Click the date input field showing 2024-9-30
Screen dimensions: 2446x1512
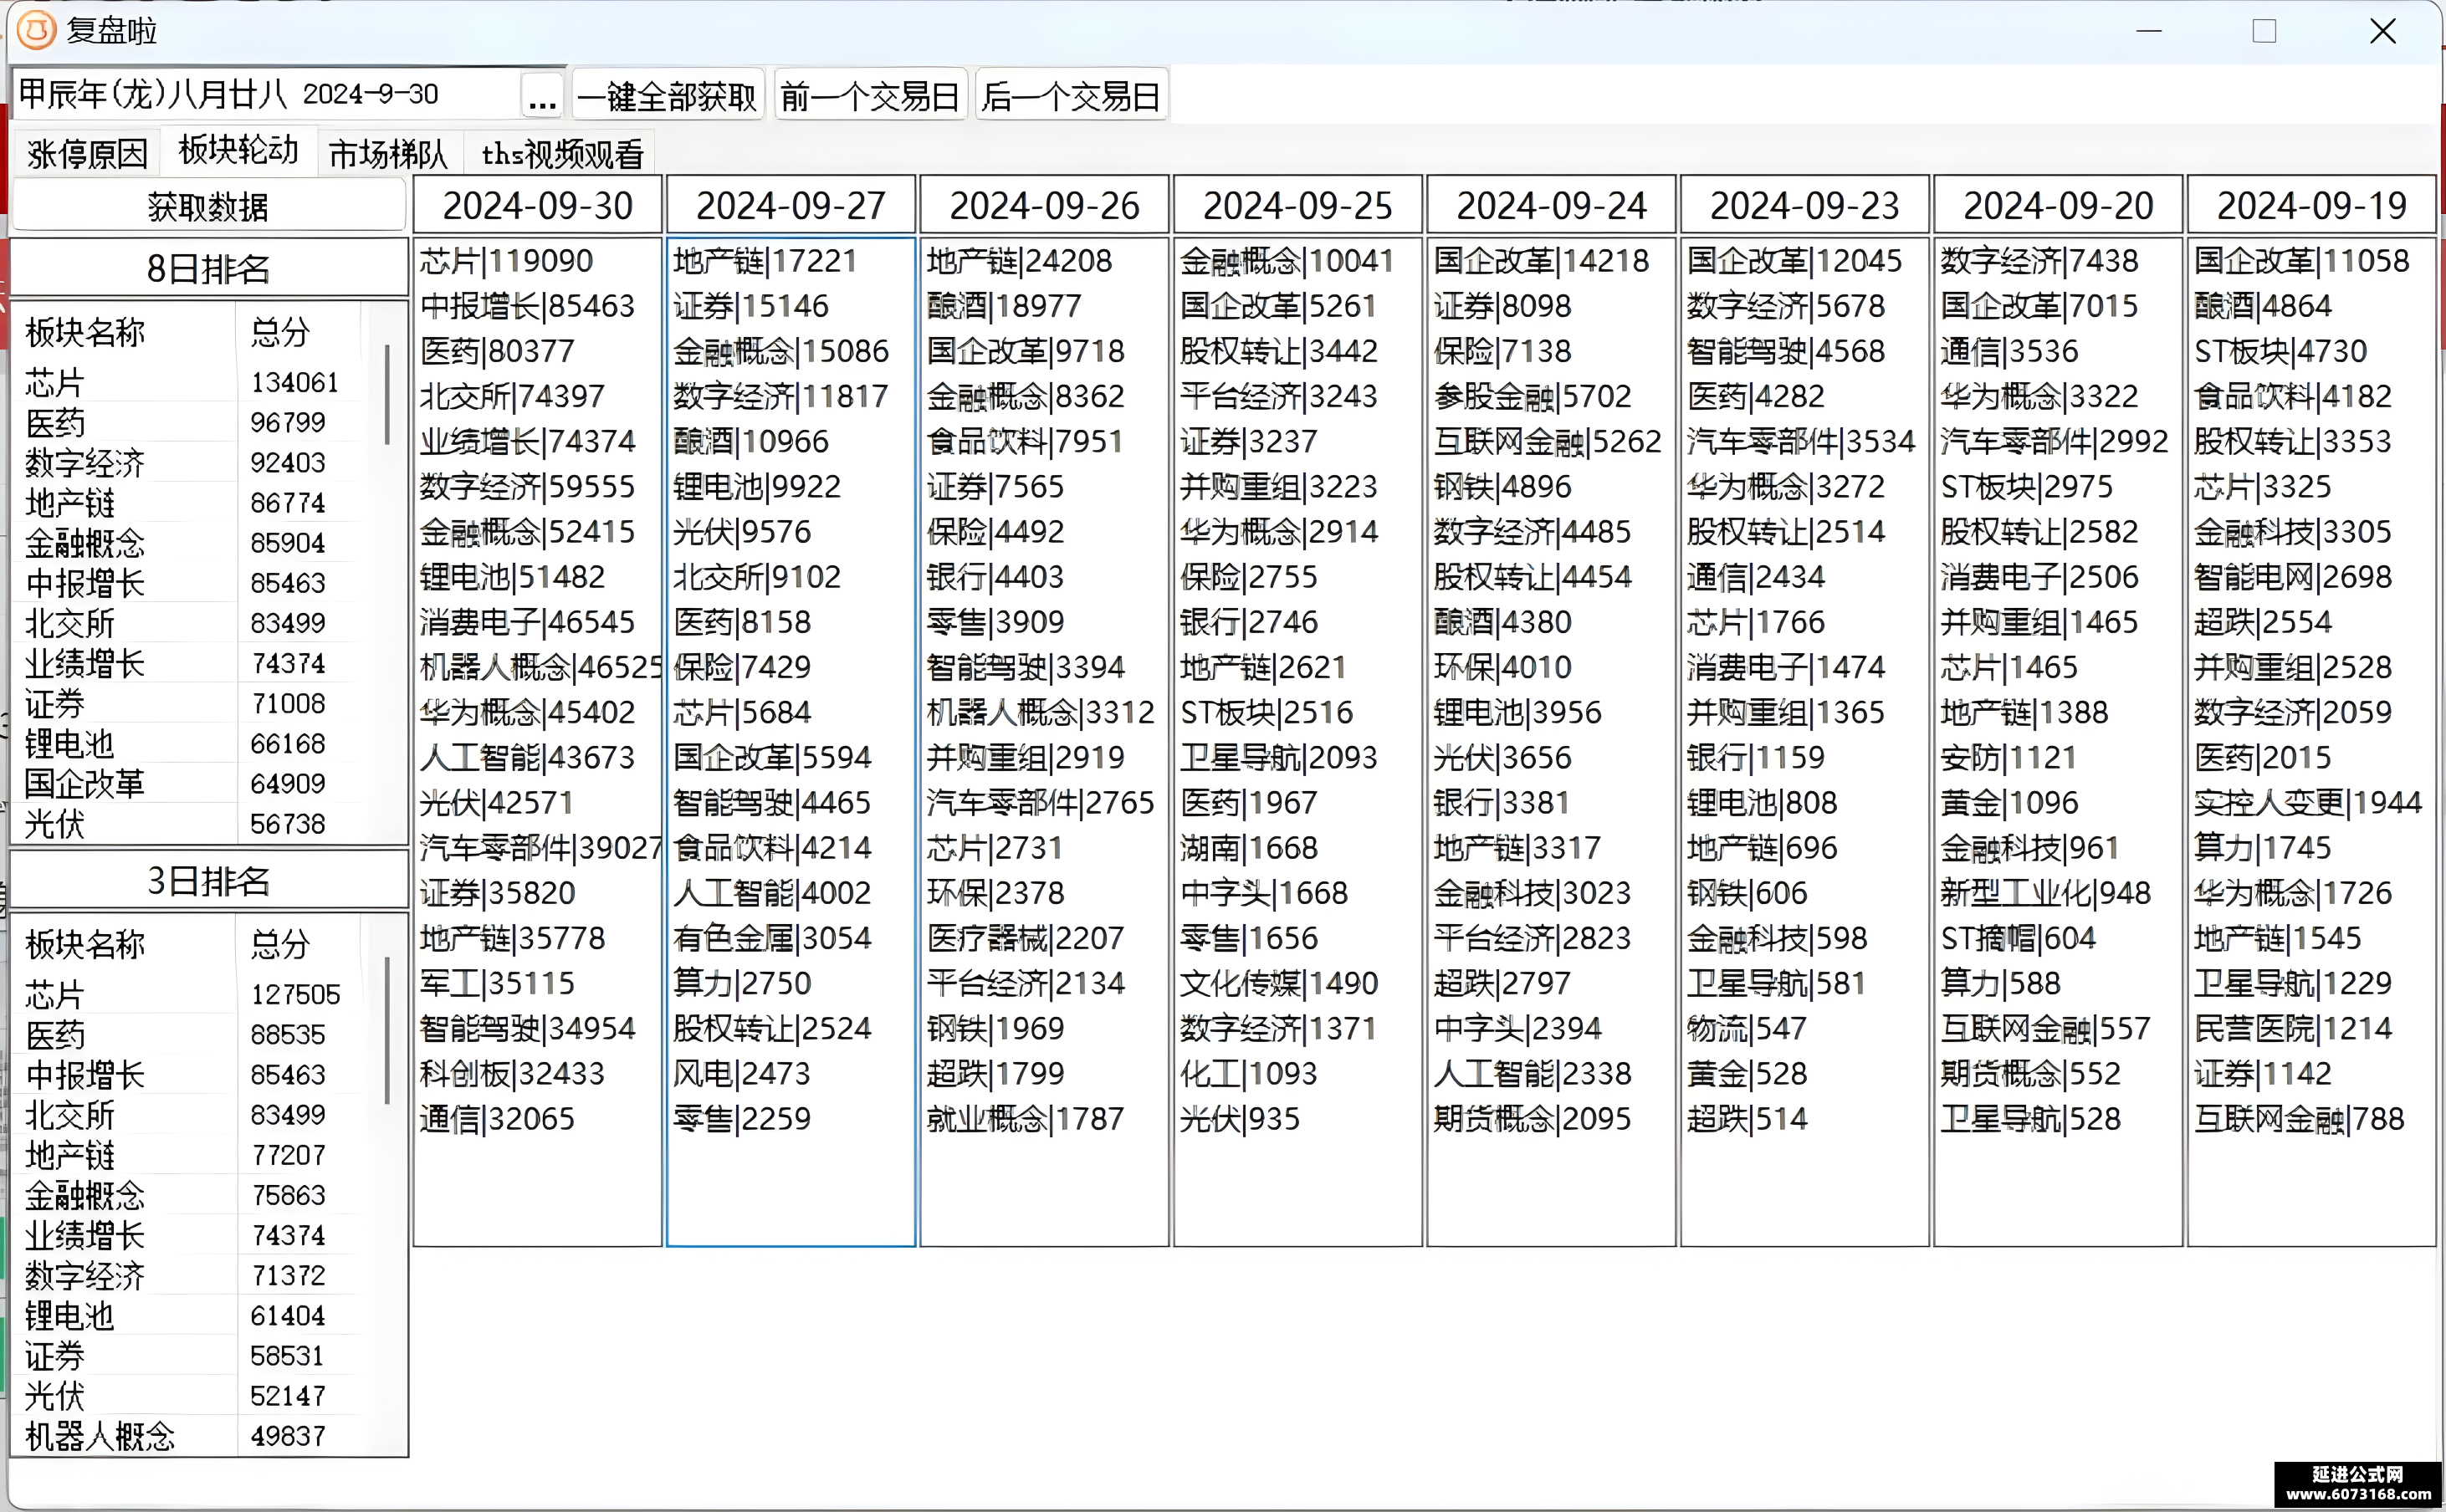[266, 95]
